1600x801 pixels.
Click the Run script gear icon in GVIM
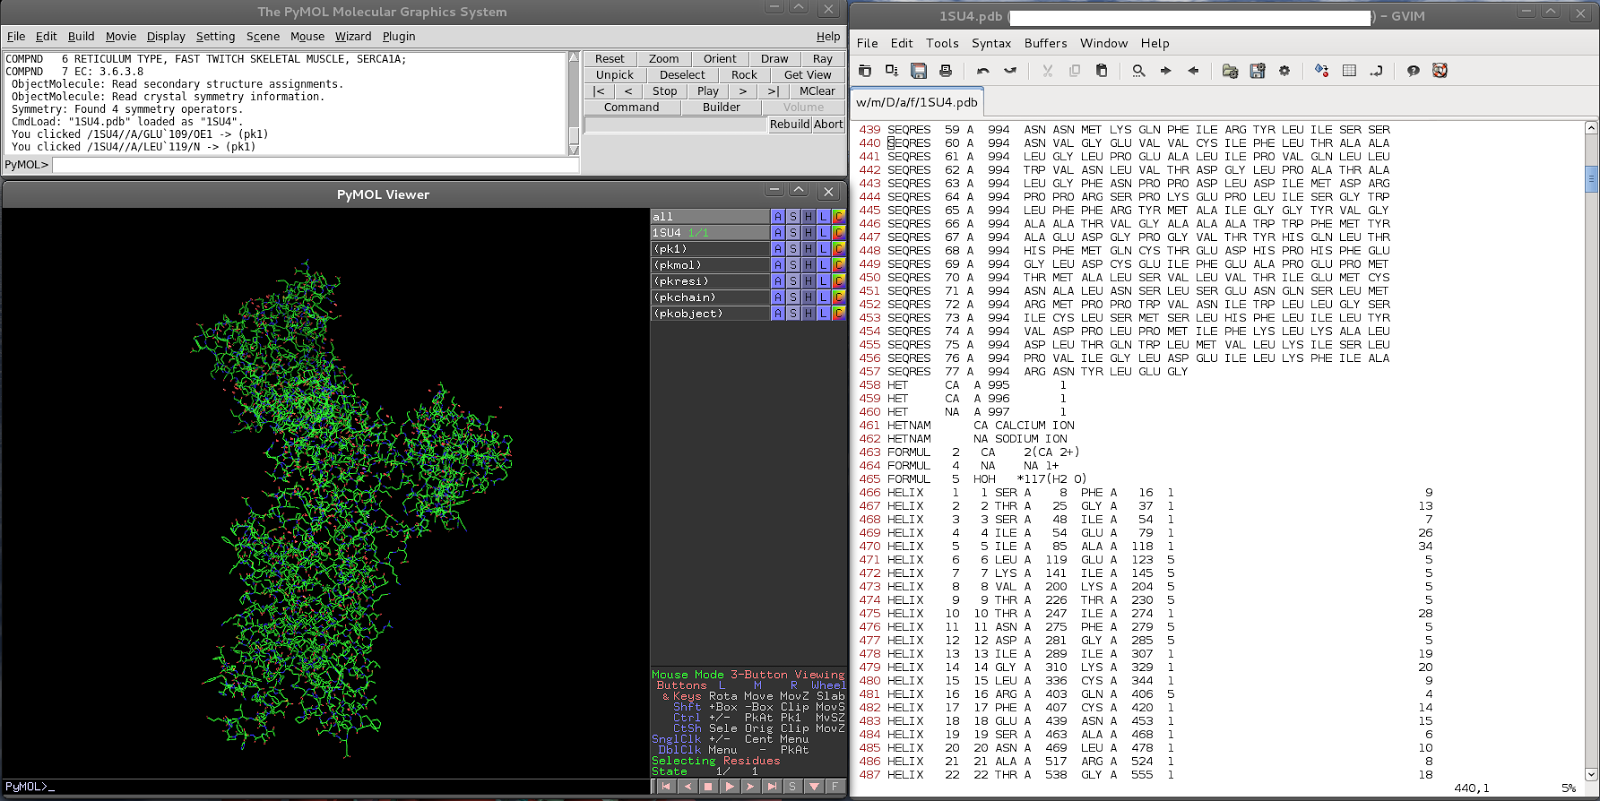point(1284,71)
